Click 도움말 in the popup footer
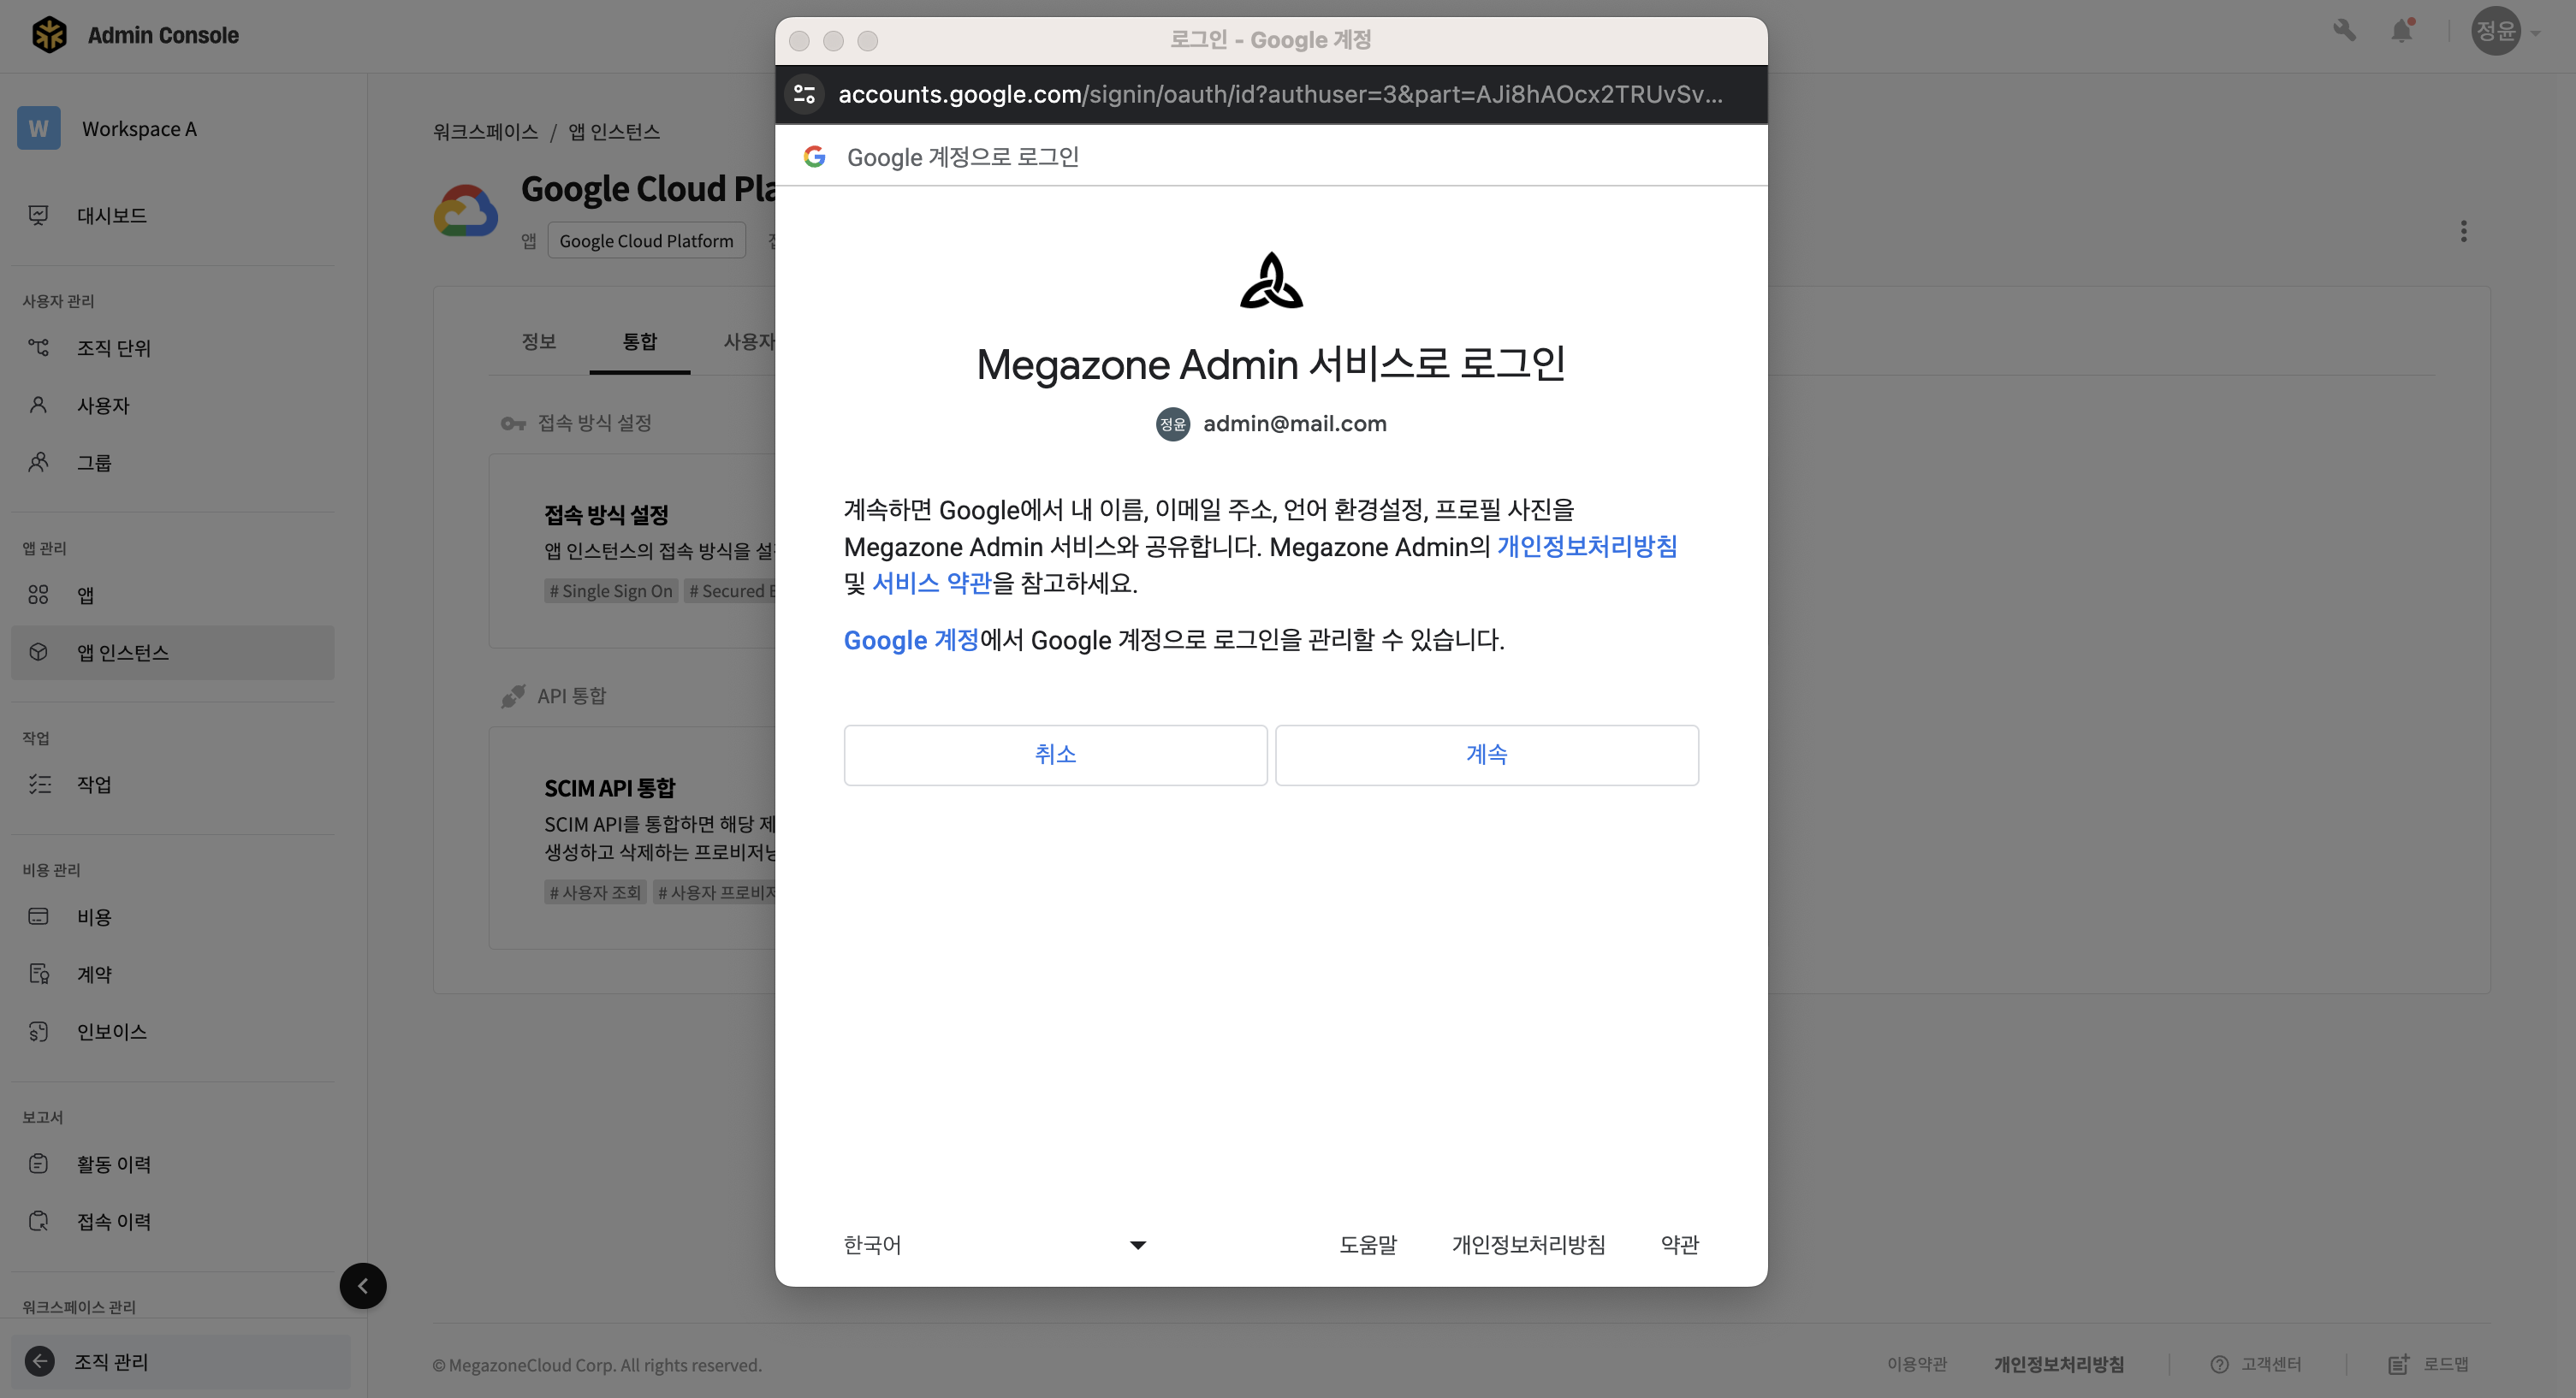This screenshot has height=1398, width=2576. point(1368,1245)
